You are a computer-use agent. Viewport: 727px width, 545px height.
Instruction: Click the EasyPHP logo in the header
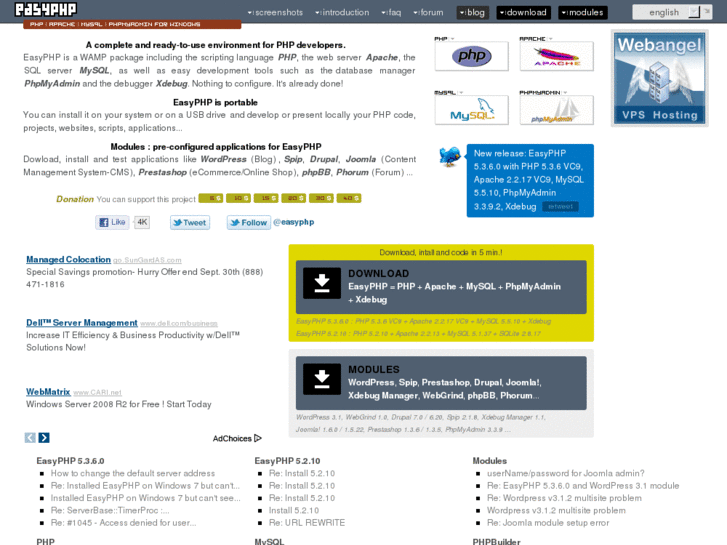coord(45,9)
